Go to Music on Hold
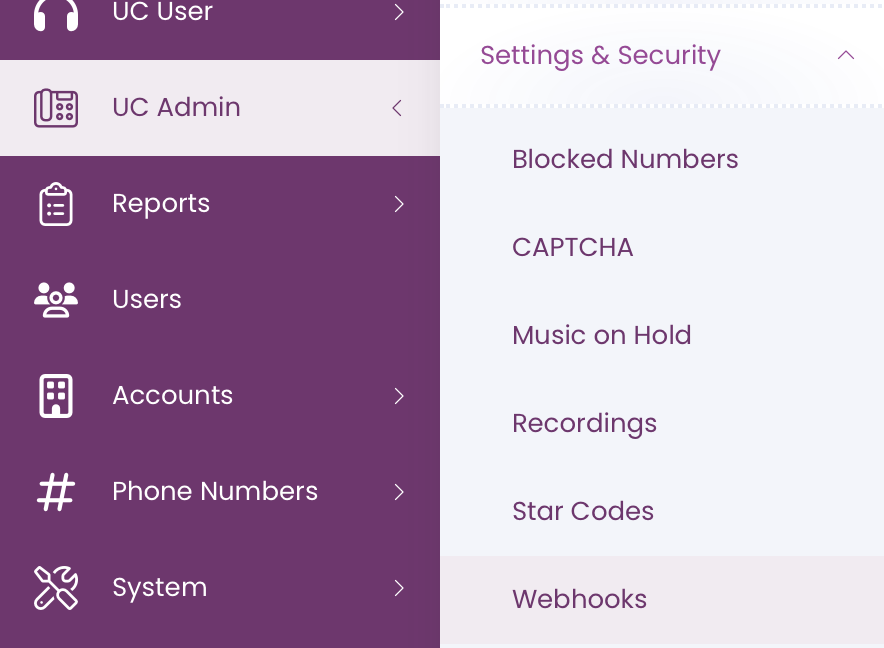Viewport: 884px width, 648px height. pos(602,335)
